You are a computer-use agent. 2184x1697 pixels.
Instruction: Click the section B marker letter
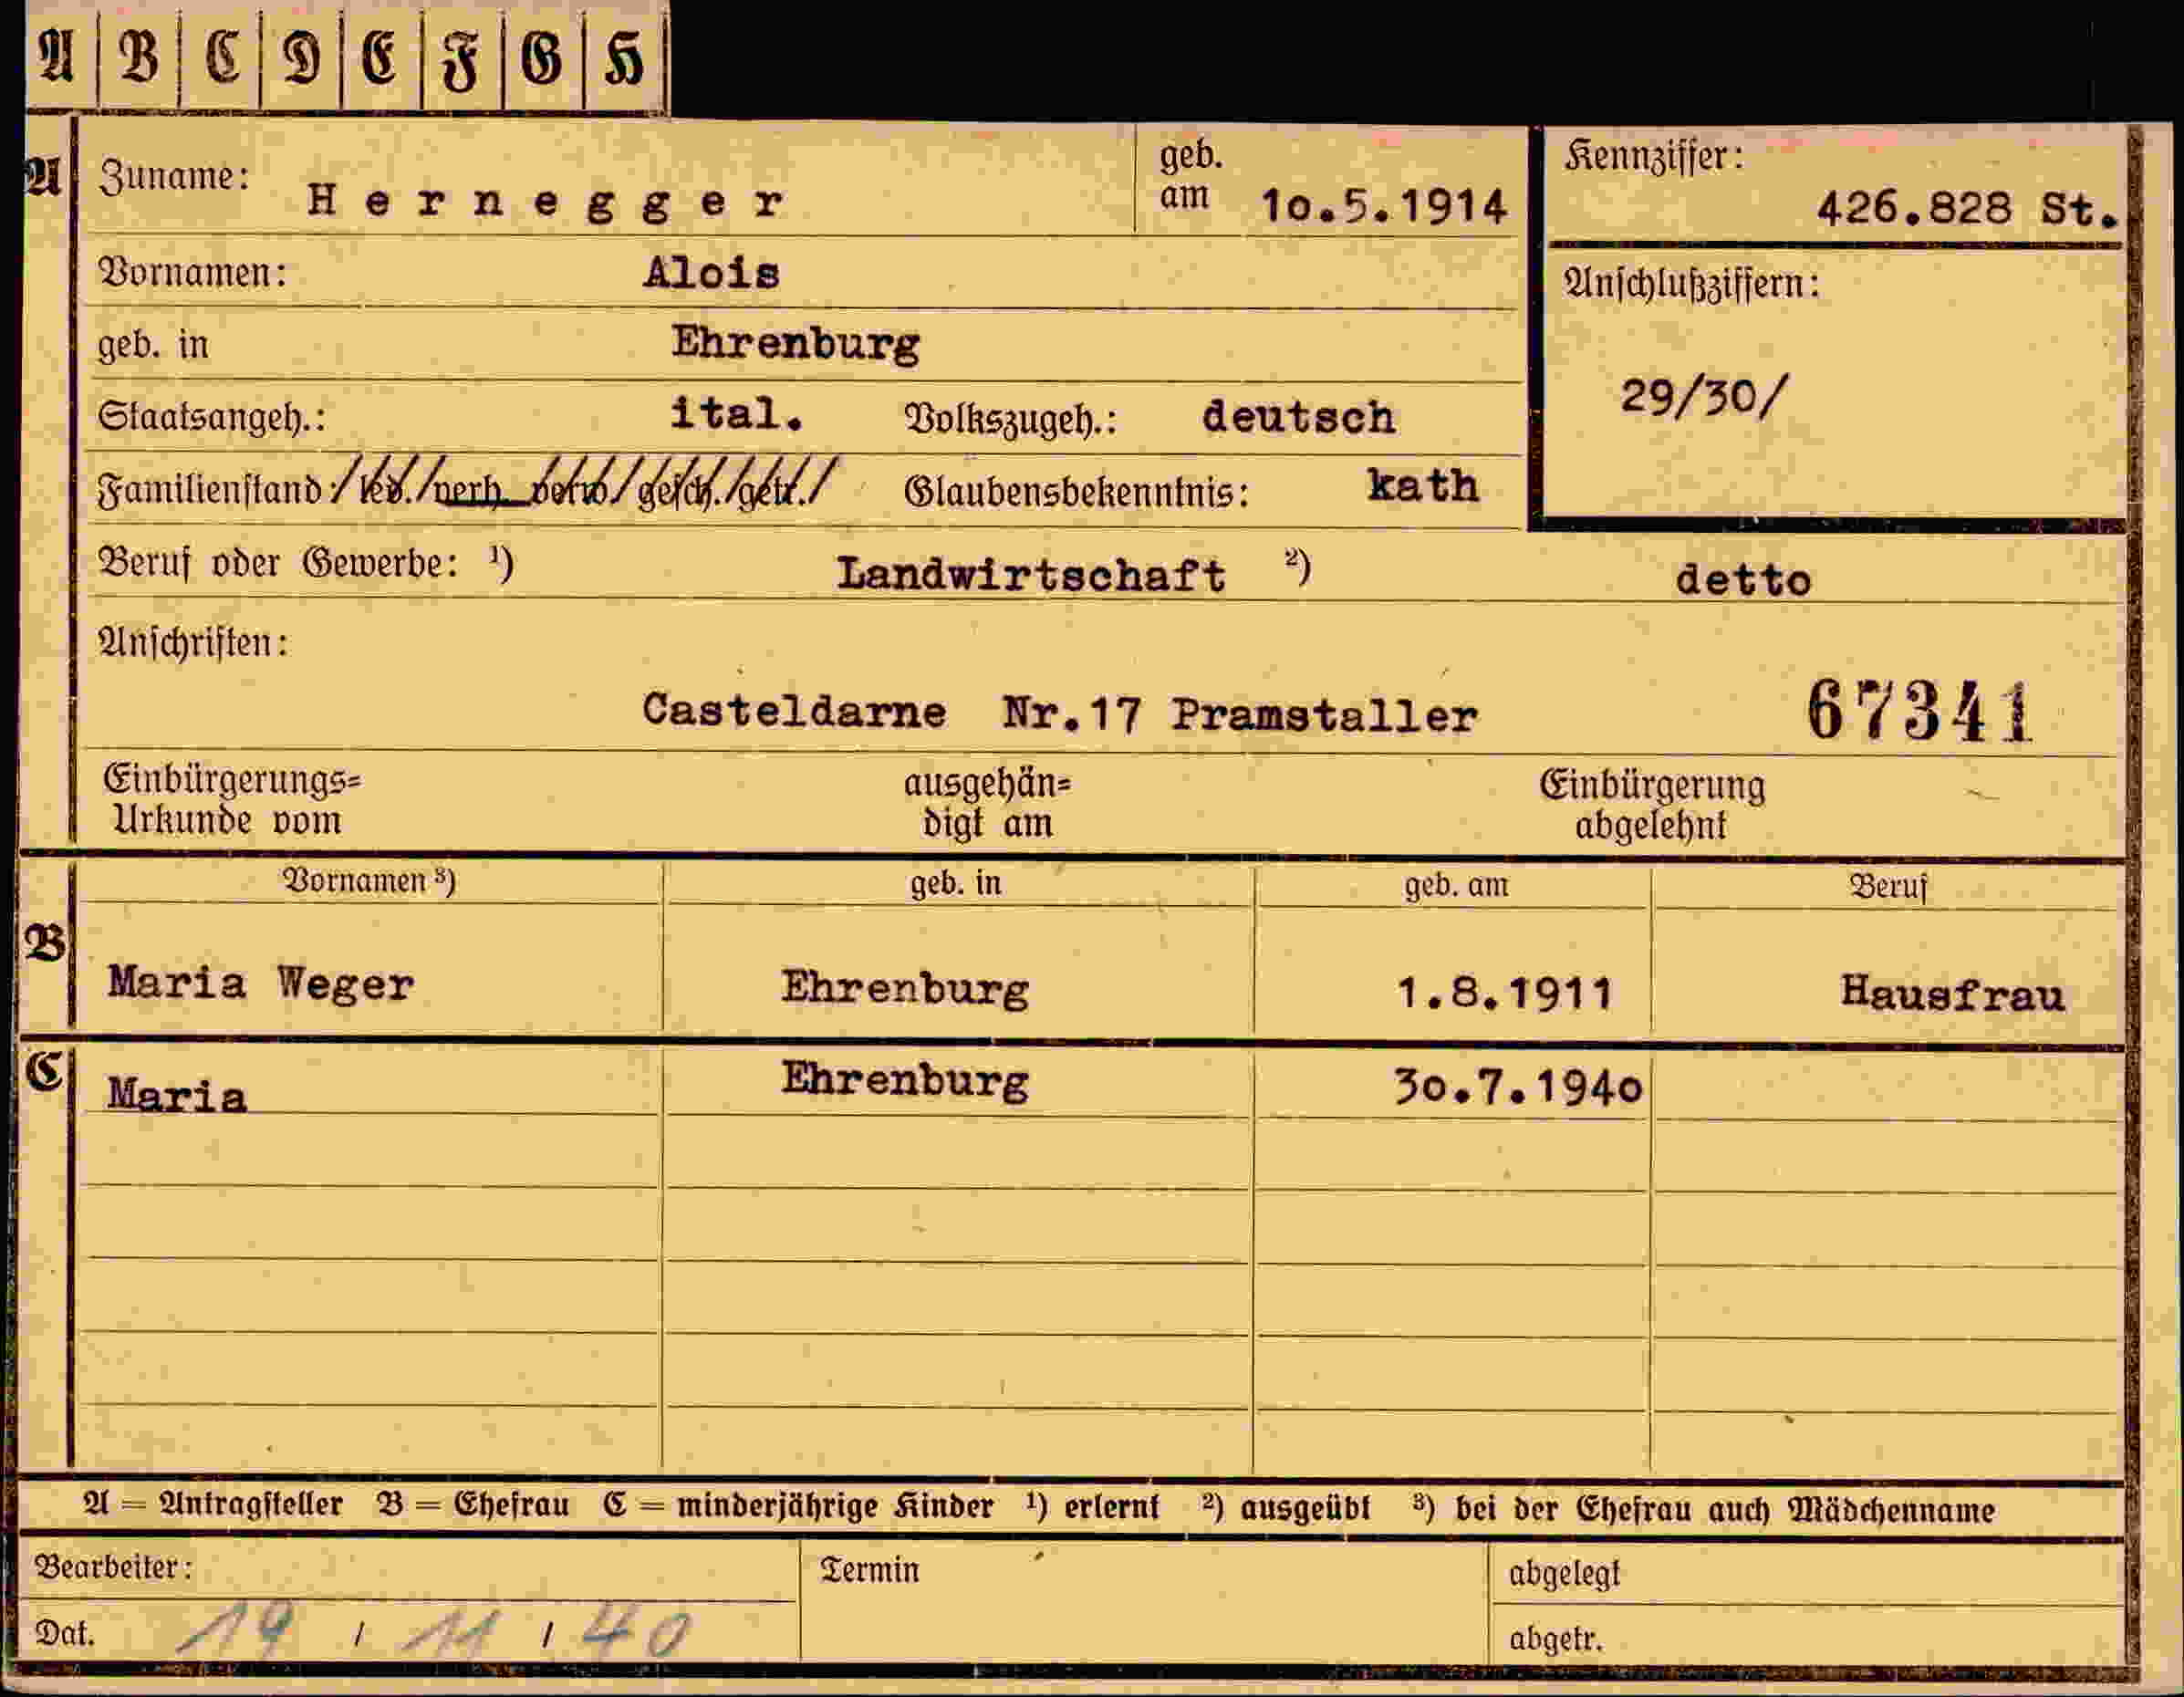pos(45,942)
